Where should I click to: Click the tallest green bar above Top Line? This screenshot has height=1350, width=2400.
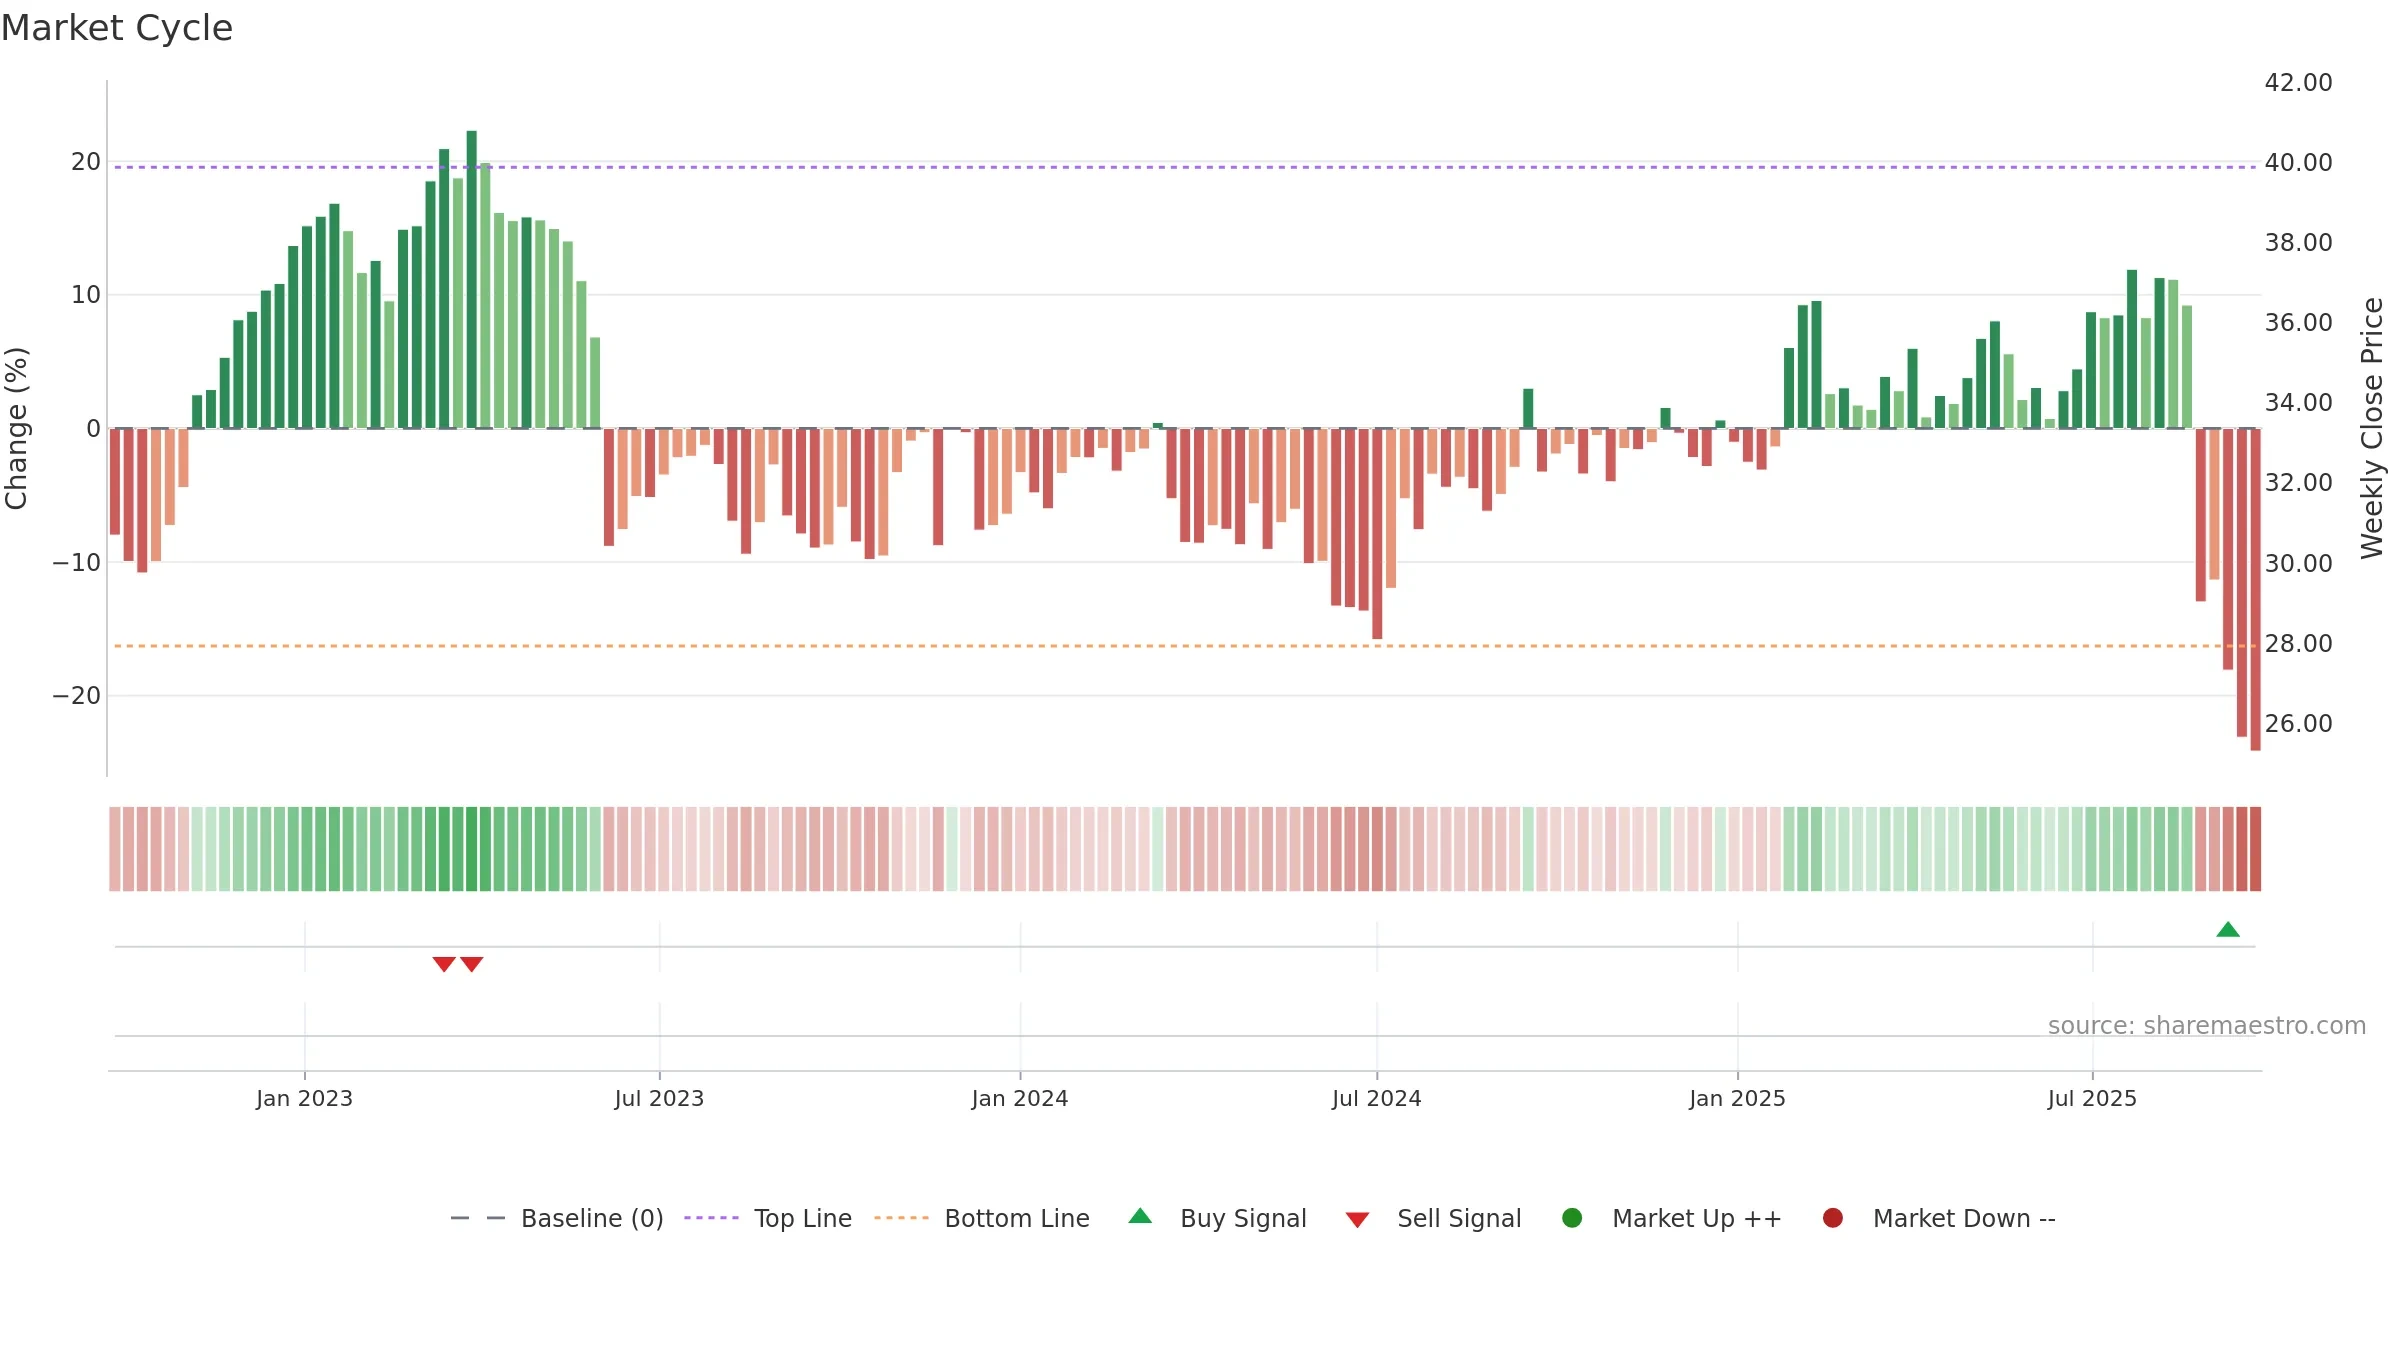pos(472,279)
